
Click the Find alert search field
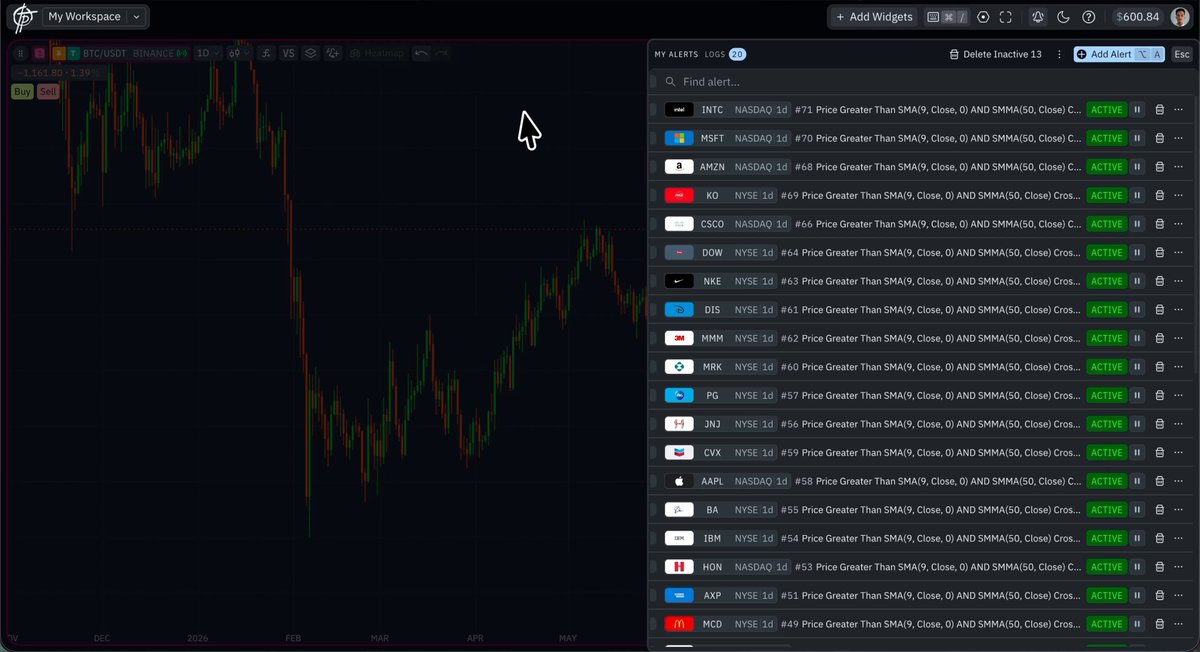coord(922,81)
